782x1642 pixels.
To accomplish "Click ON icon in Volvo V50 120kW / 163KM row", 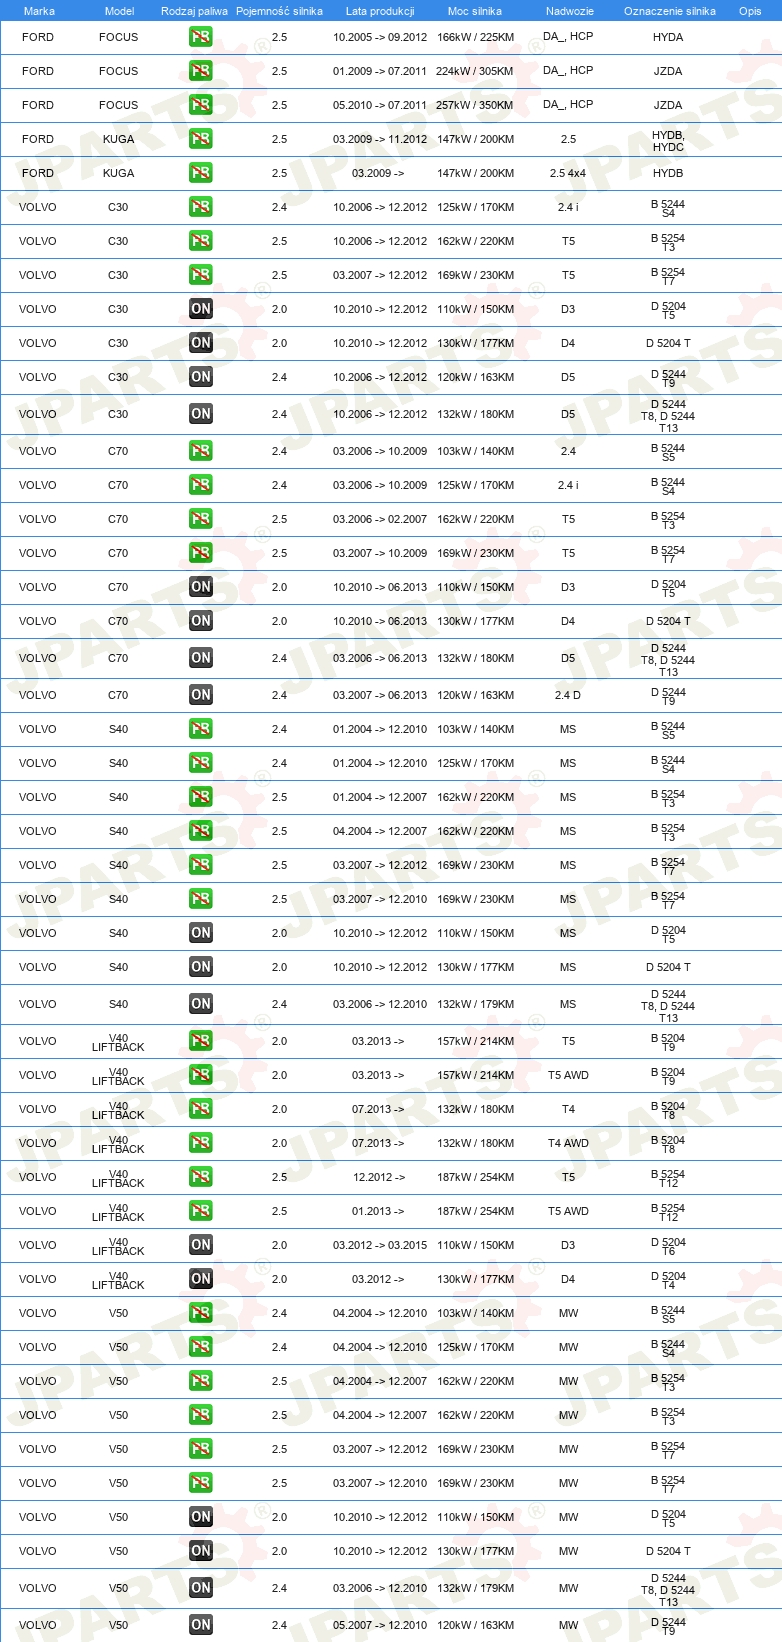I will (x=201, y=1625).
